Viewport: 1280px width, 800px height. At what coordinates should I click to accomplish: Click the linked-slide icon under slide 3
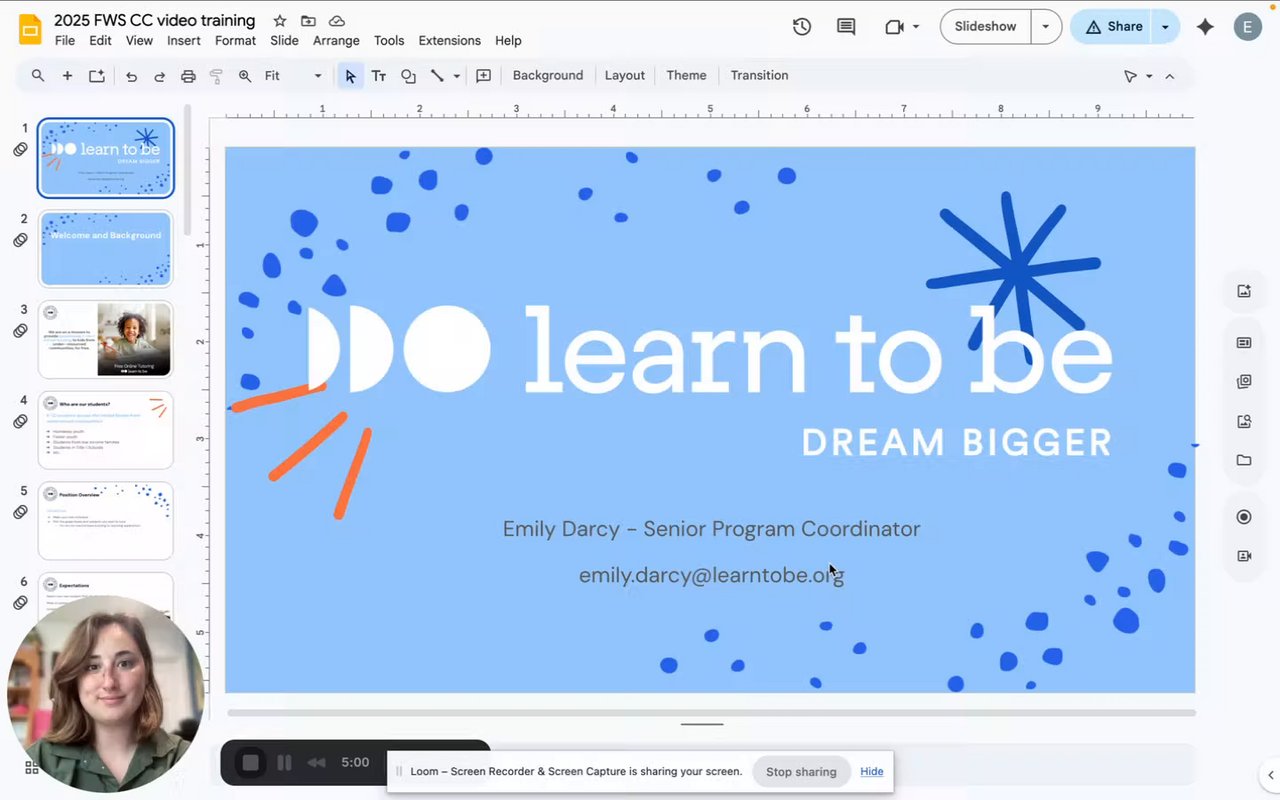click(20, 331)
